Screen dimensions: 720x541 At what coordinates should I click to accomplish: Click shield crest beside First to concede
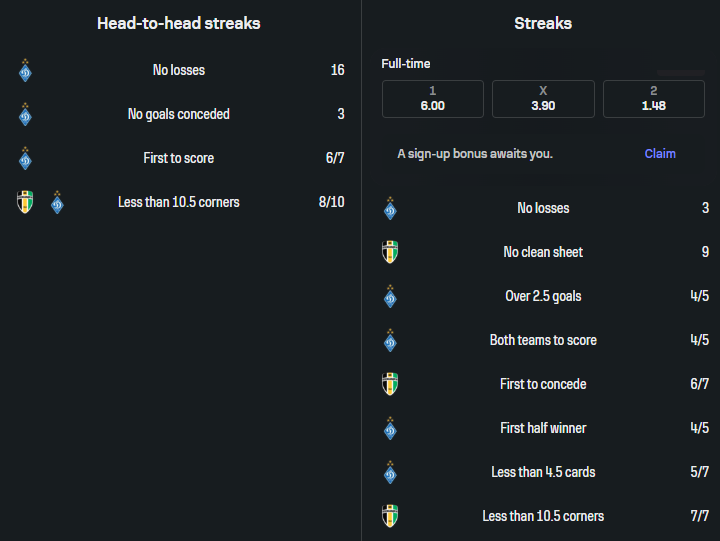click(390, 384)
